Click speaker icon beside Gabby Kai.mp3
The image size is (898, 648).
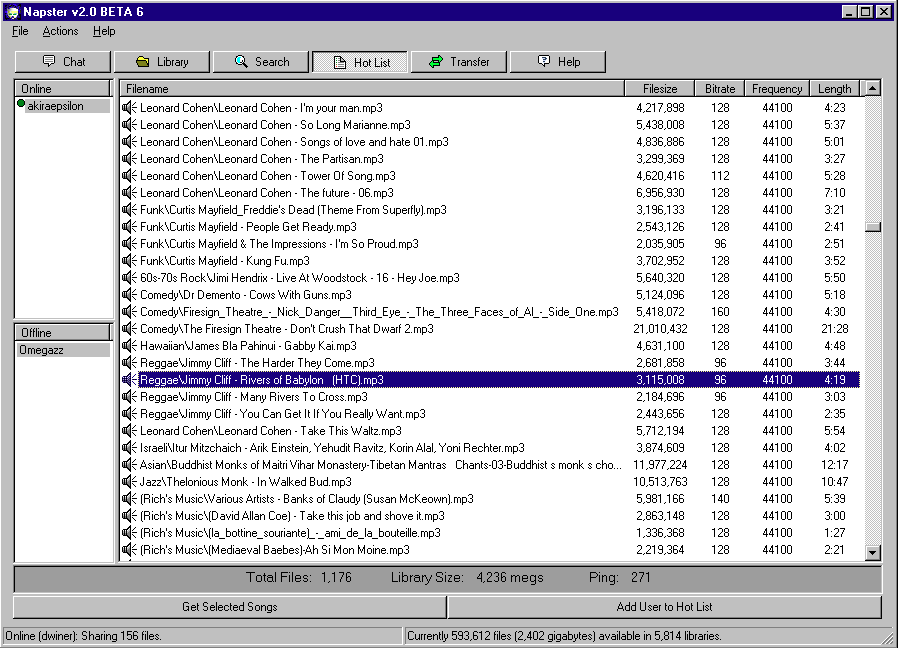[x=129, y=346]
